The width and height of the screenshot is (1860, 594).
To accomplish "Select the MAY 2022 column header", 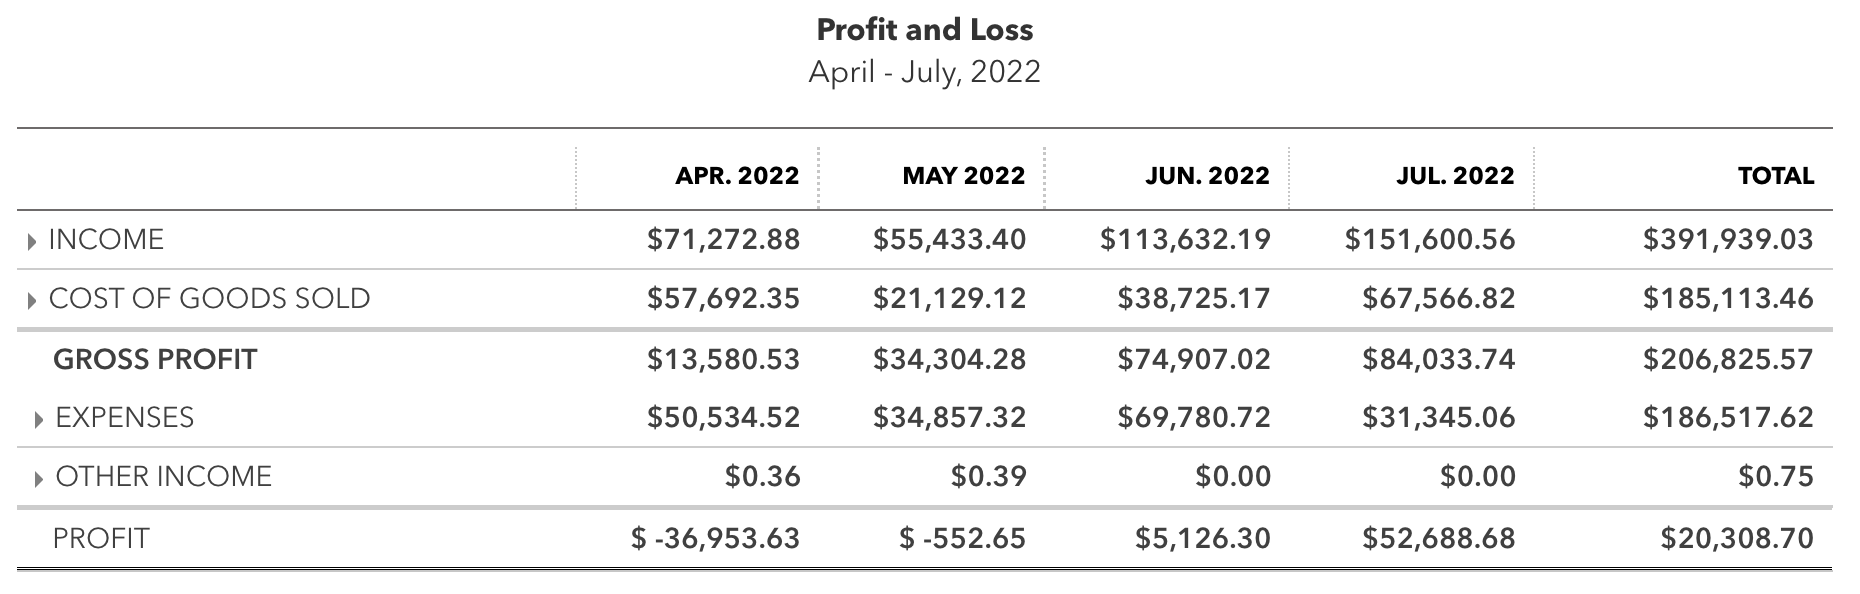I will pyautogui.click(x=964, y=176).
